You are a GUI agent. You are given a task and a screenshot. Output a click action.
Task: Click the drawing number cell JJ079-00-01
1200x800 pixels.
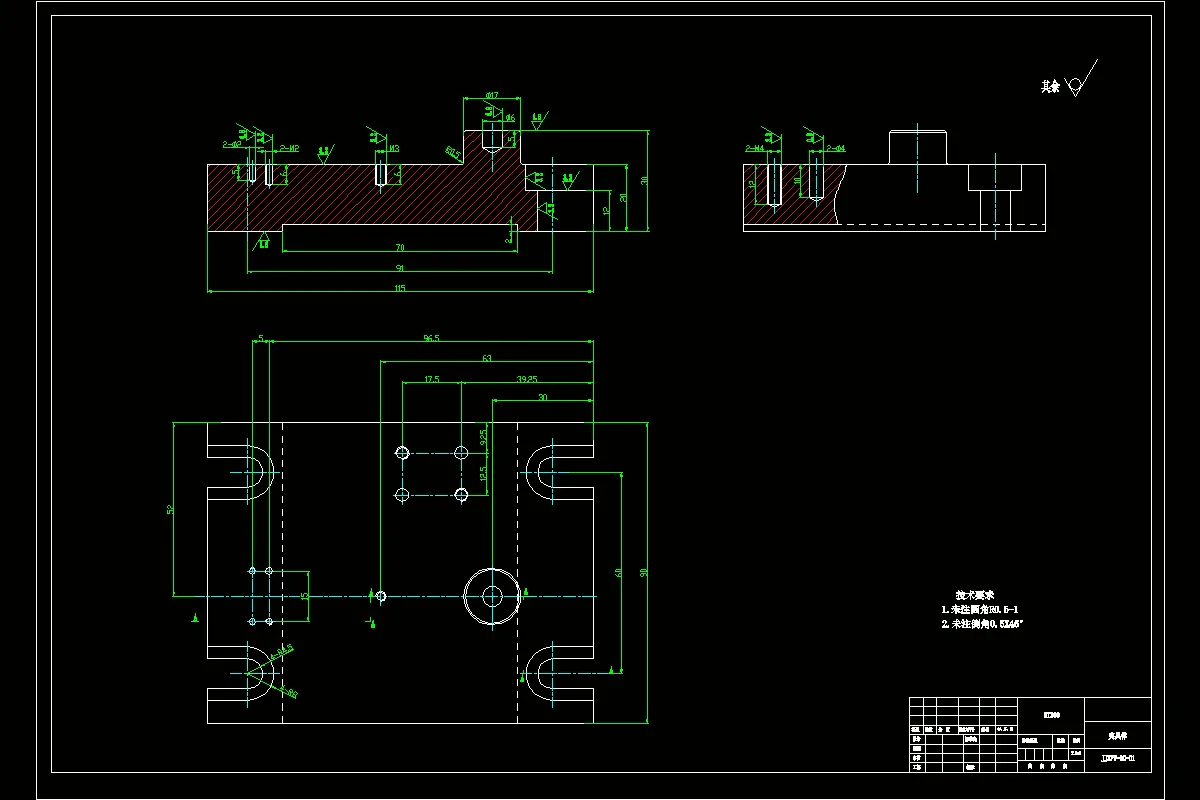click(x=1117, y=759)
